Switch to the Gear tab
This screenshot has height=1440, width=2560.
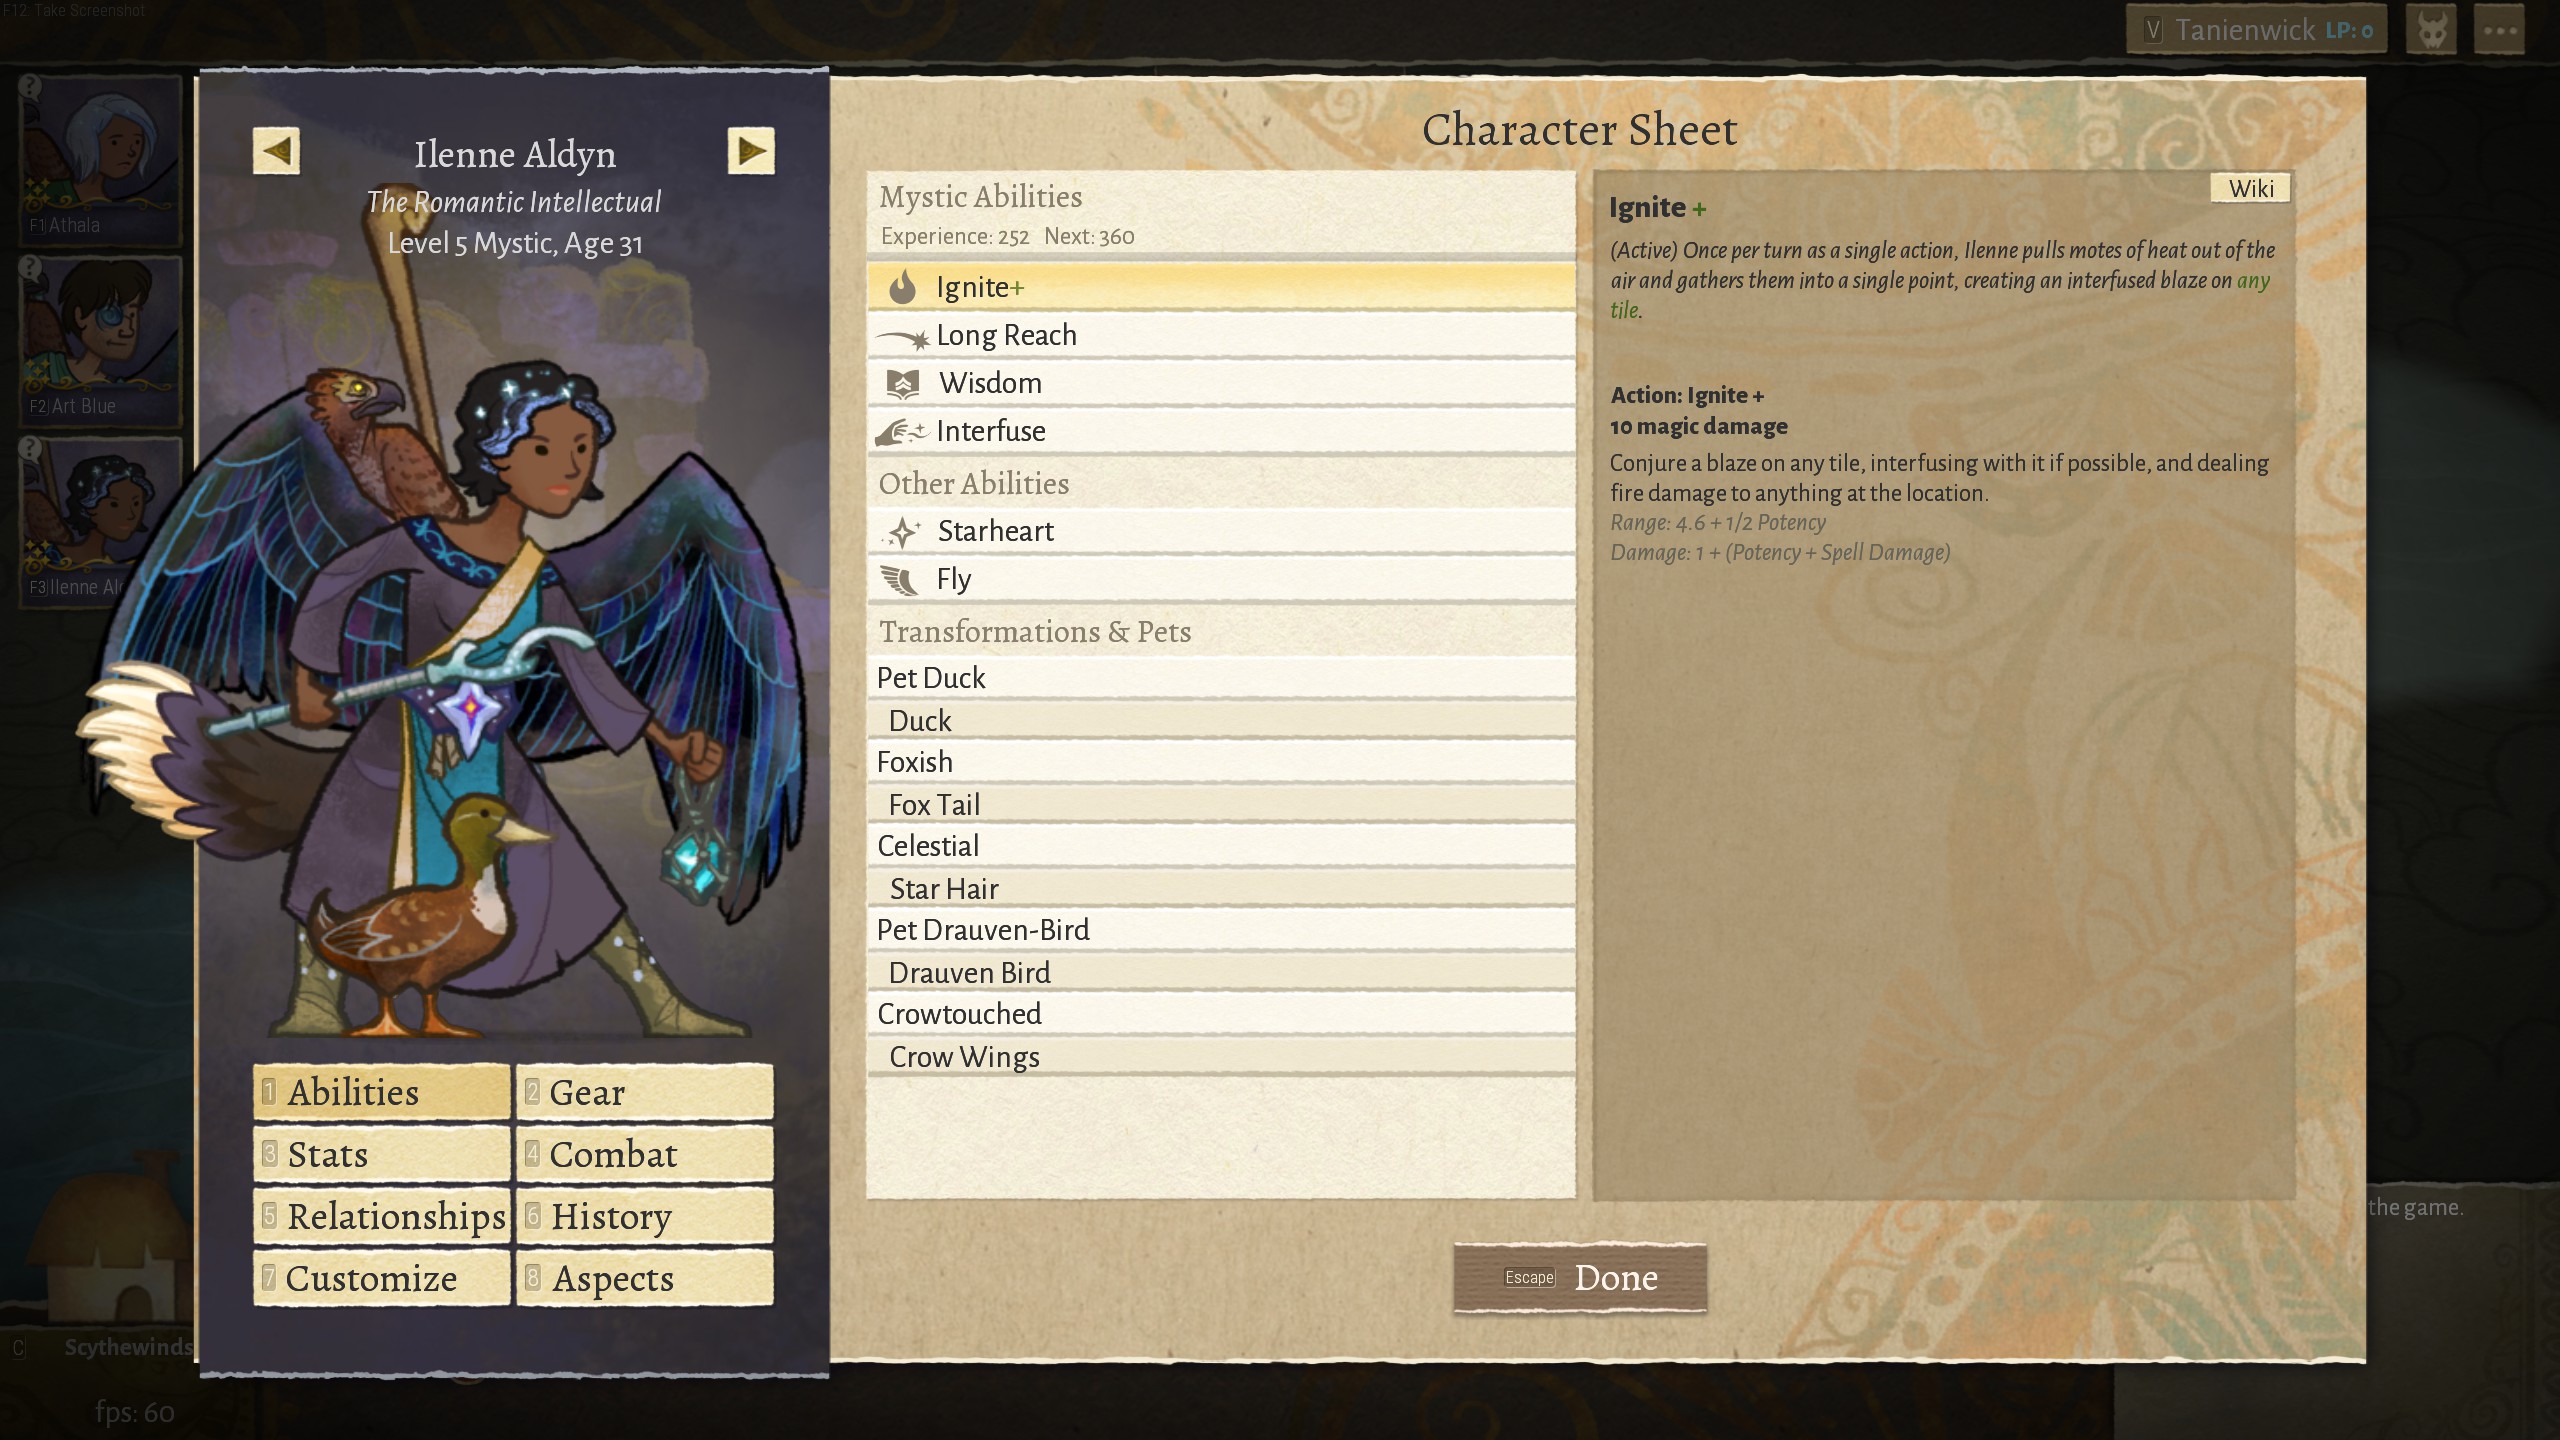click(645, 1092)
